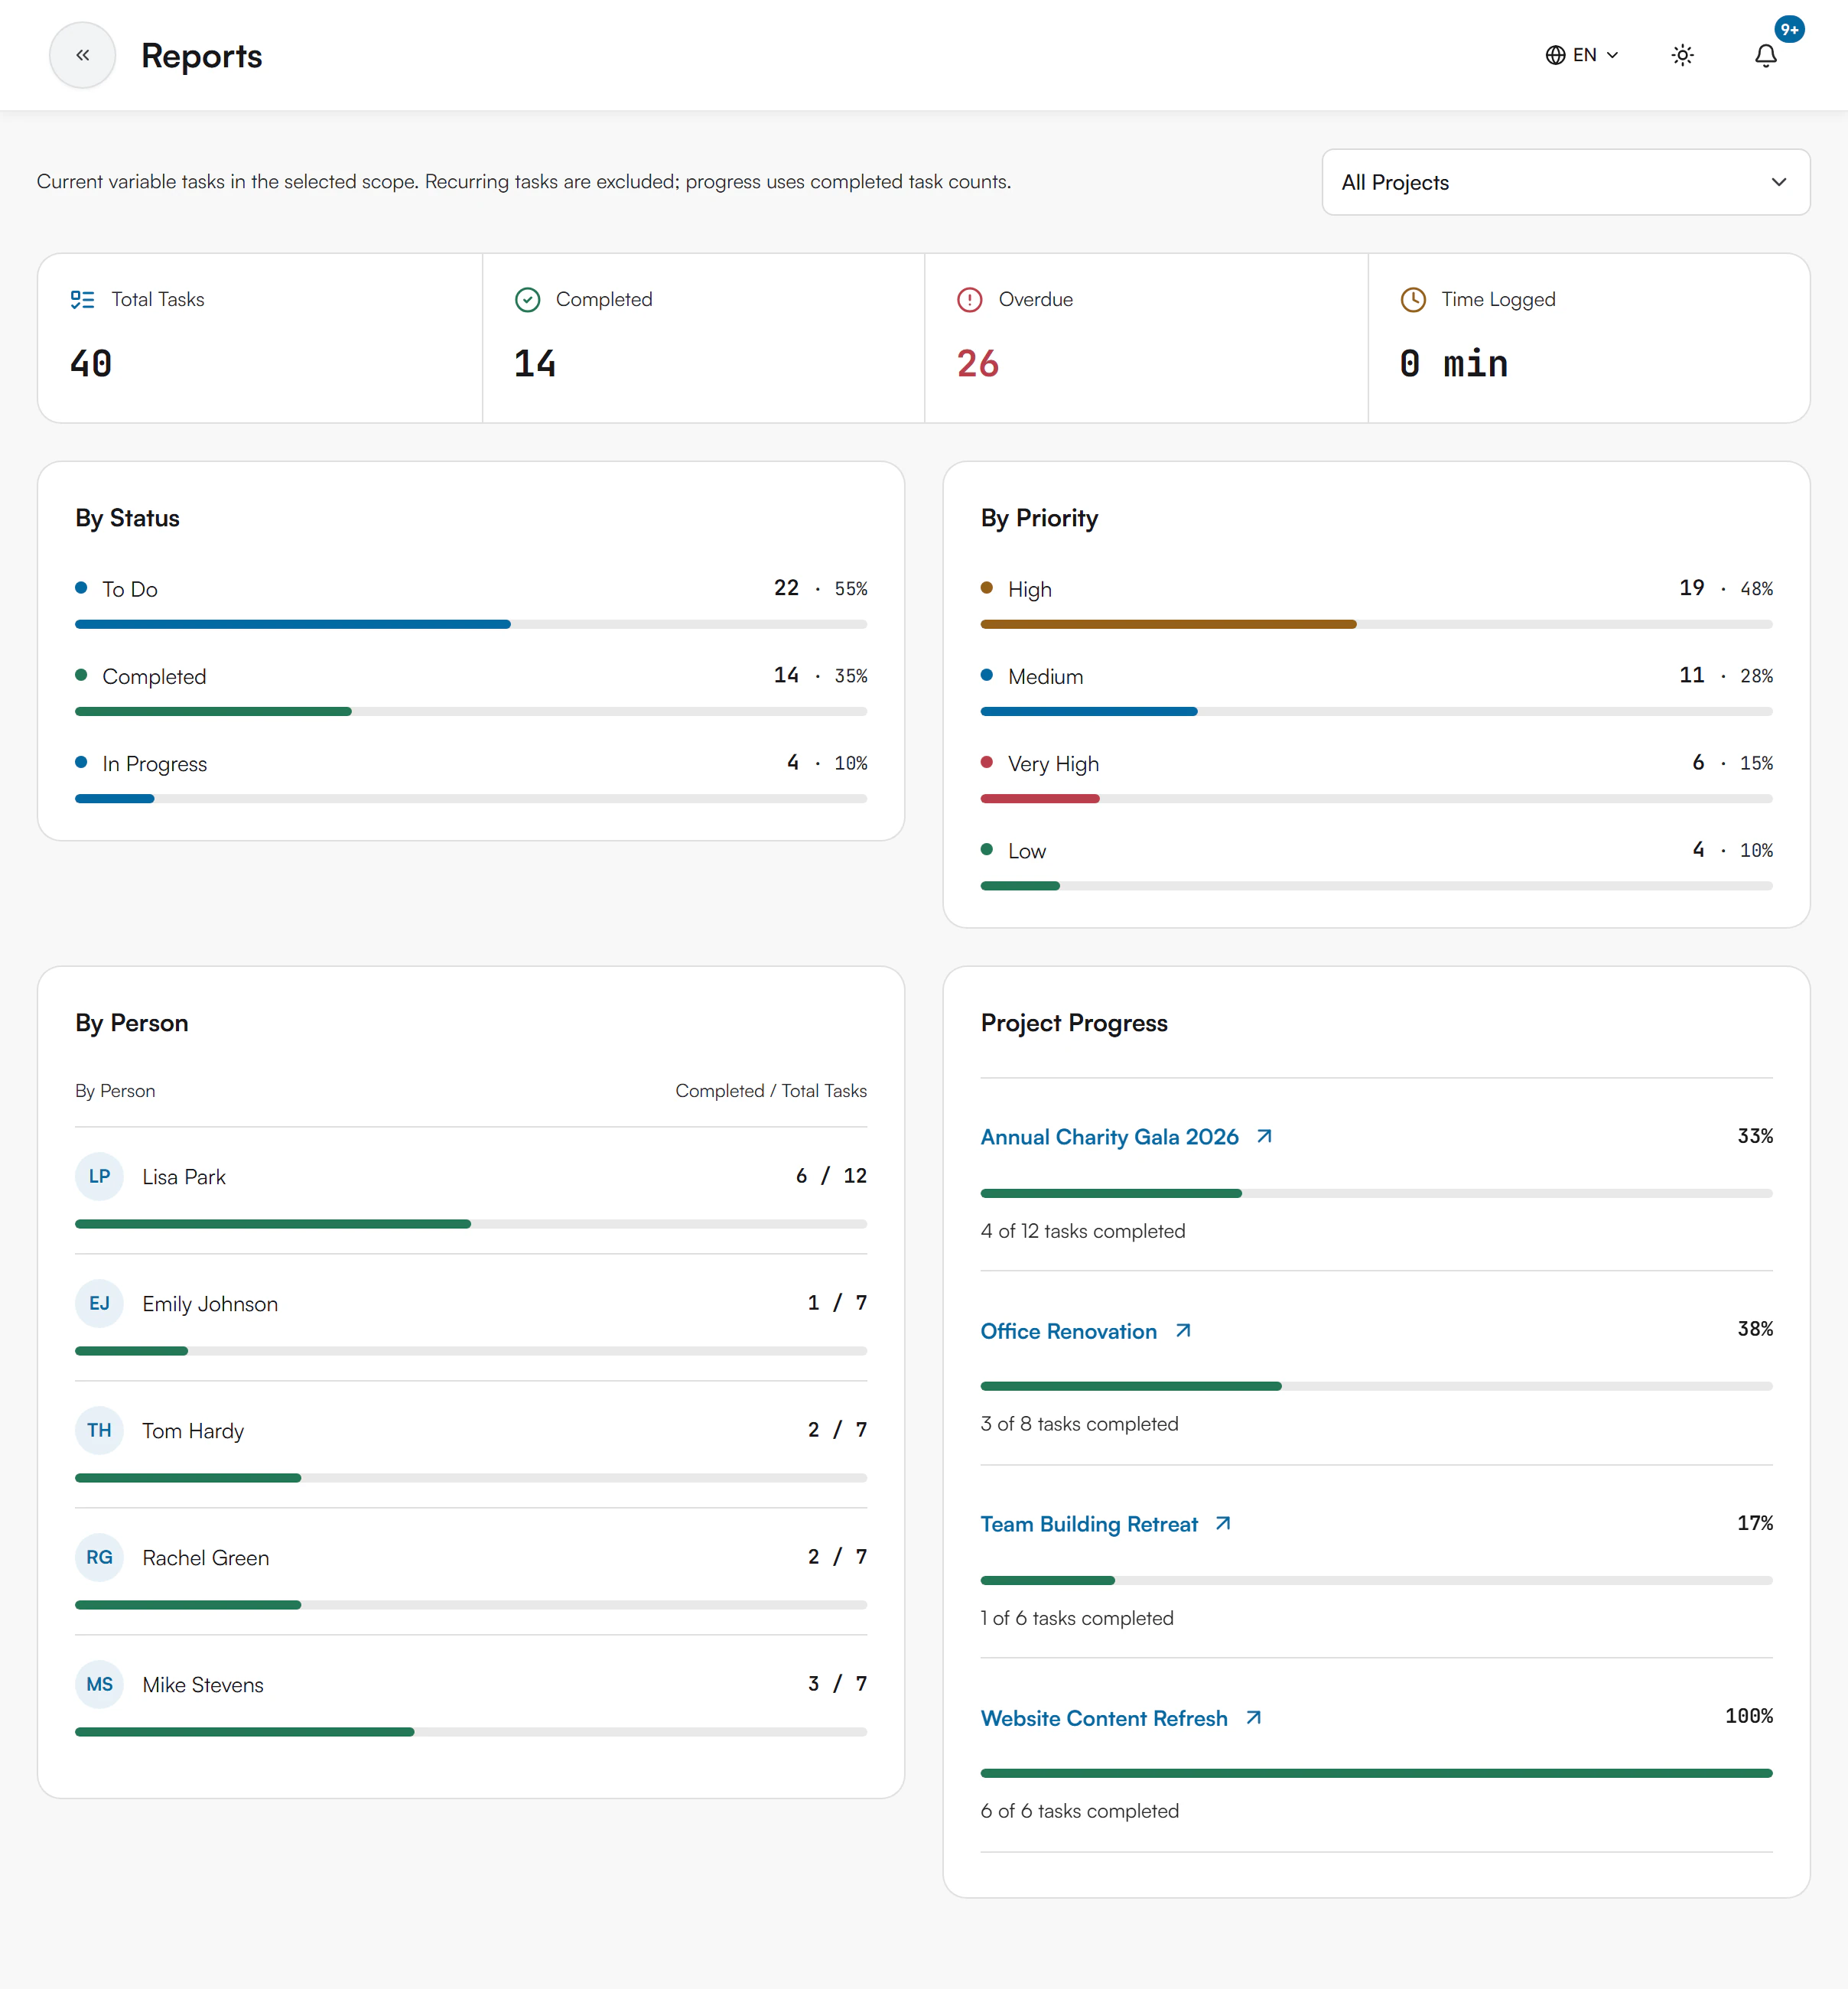Collapse sidebar with double-chevron button
Image resolution: width=1848 pixels, height=1989 pixels.
[x=82, y=55]
